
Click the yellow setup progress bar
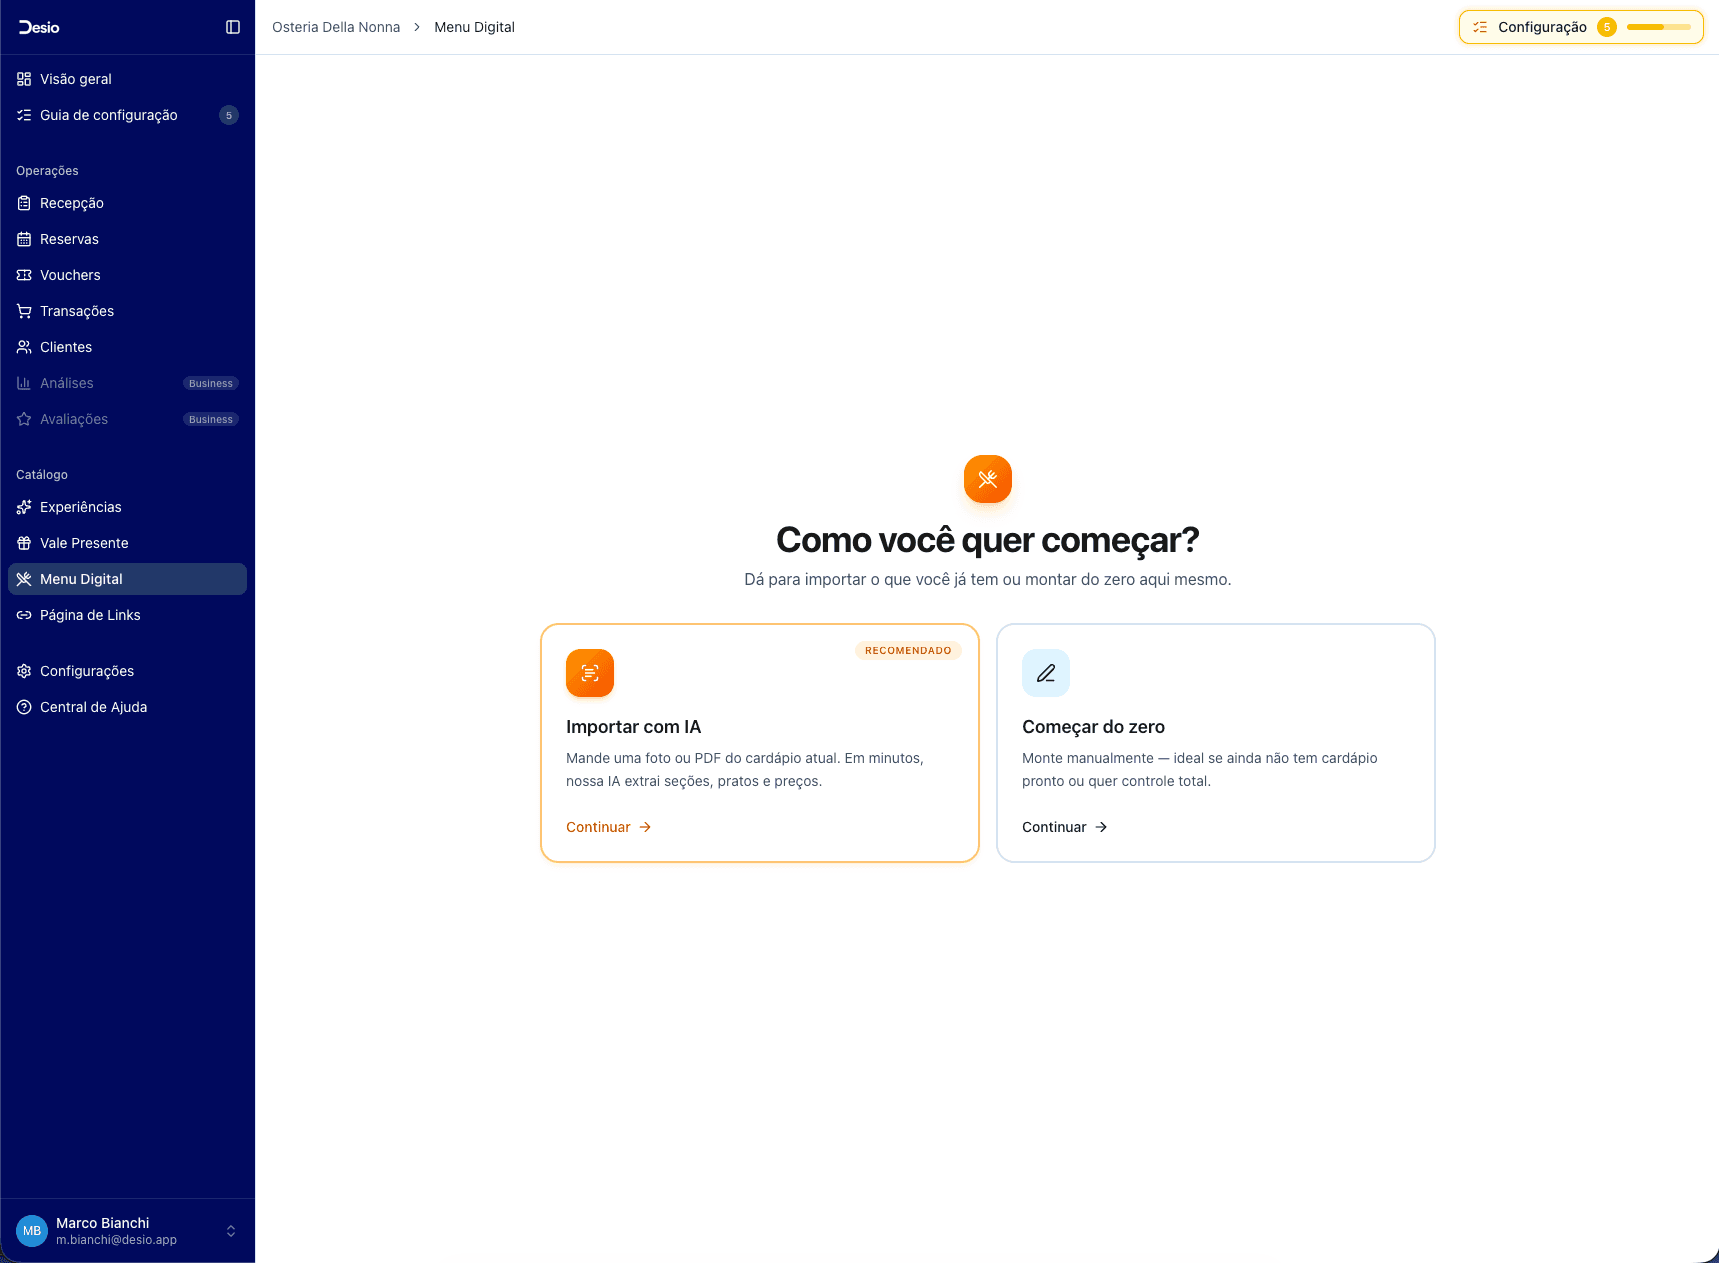(1658, 27)
